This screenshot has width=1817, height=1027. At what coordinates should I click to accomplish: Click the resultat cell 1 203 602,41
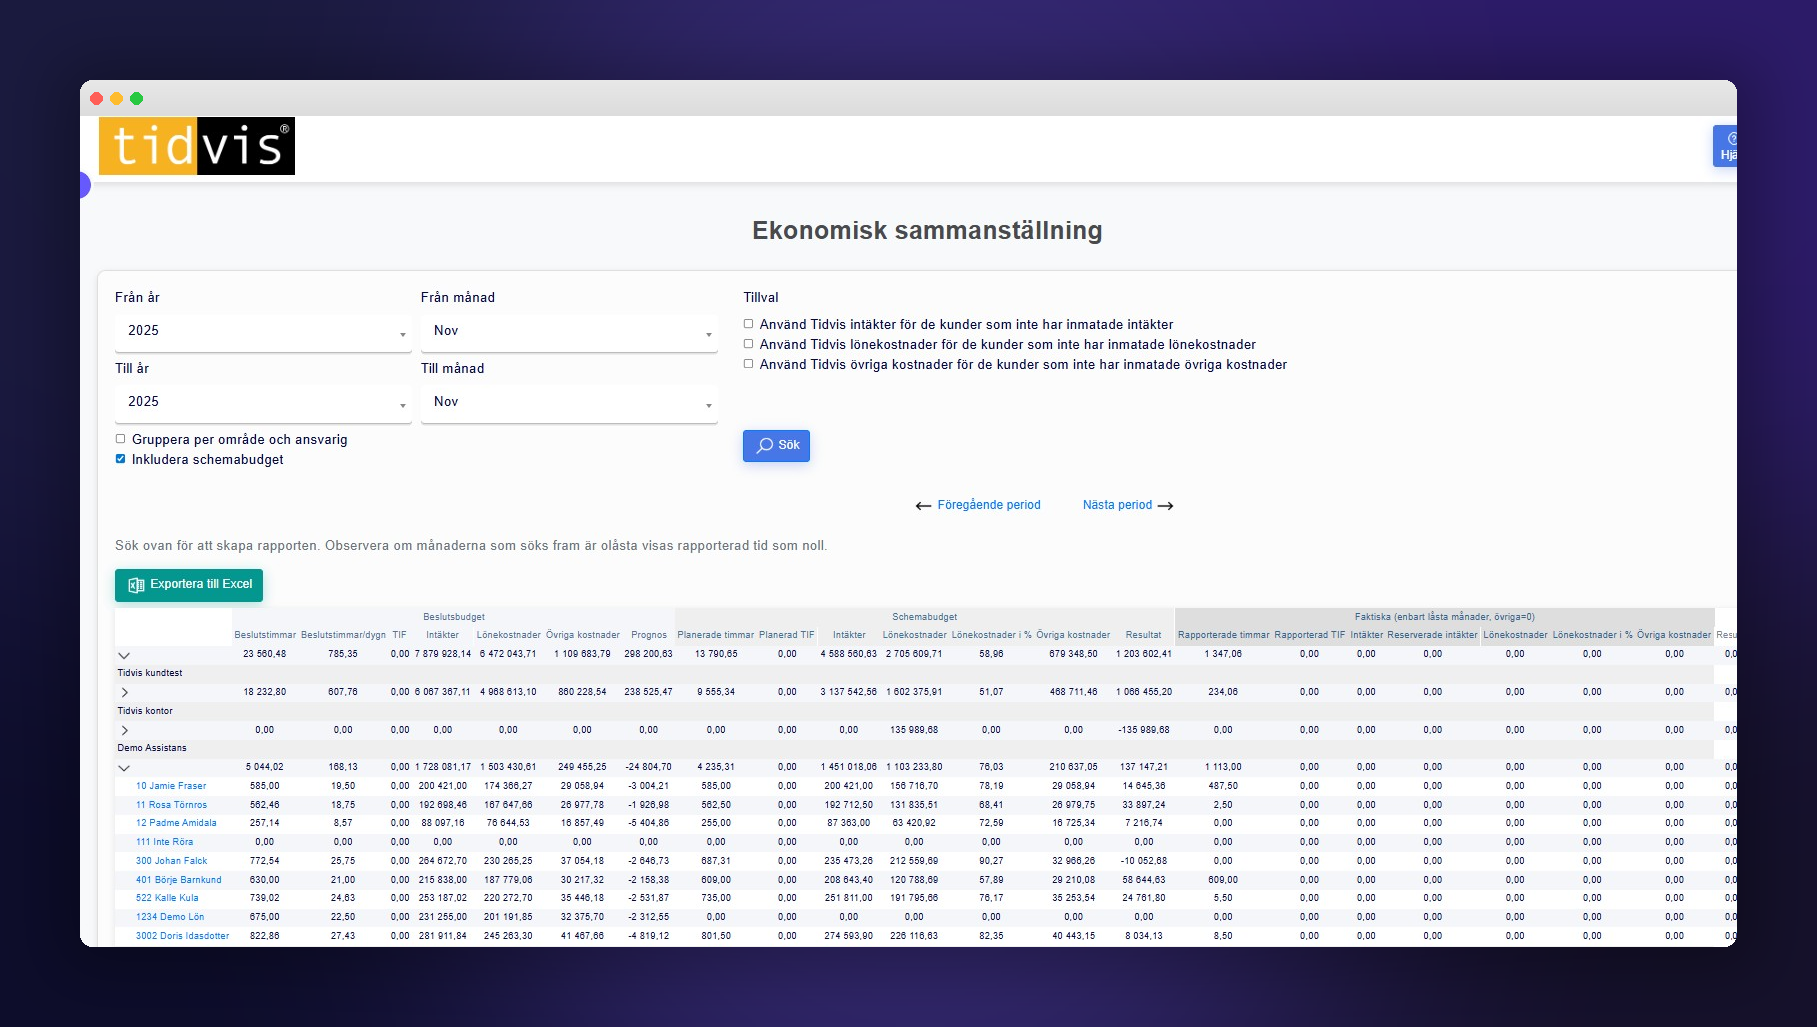pos(1144,654)
